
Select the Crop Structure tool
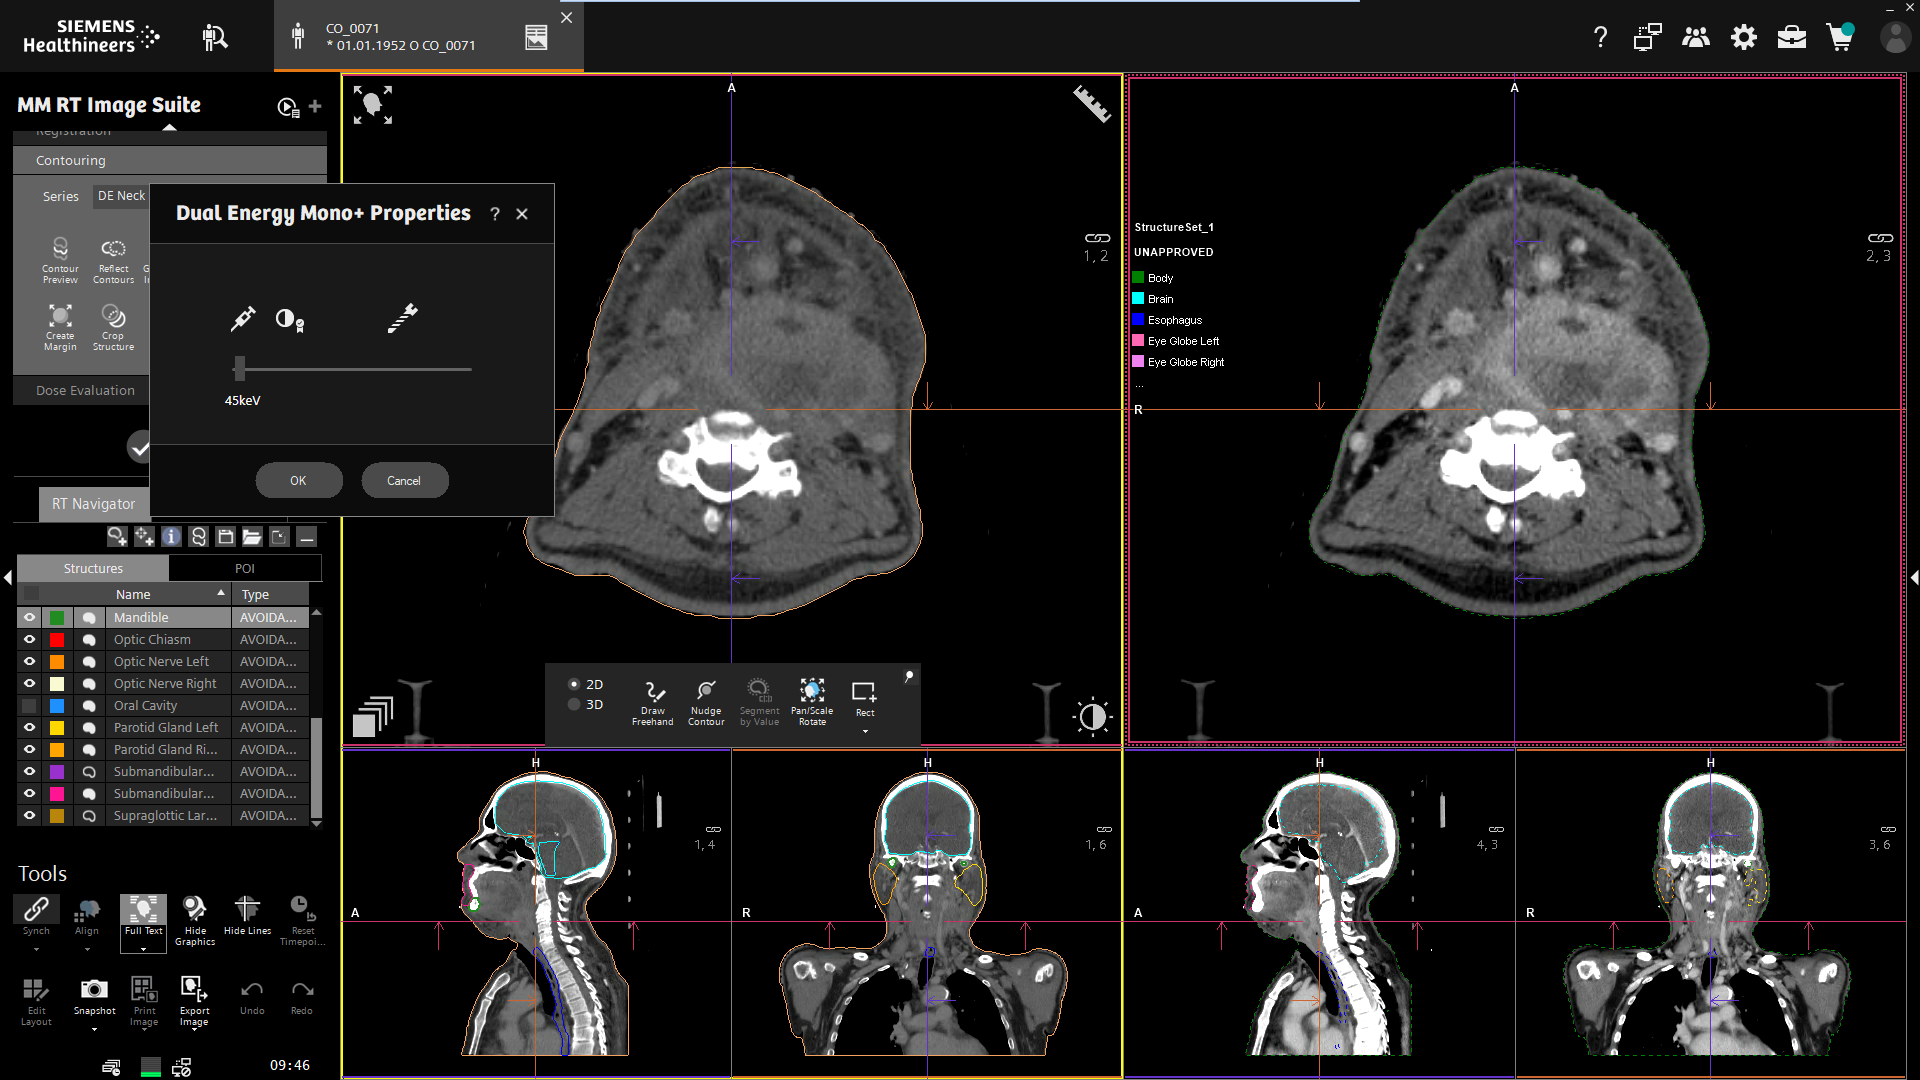[x=113, y=327]
